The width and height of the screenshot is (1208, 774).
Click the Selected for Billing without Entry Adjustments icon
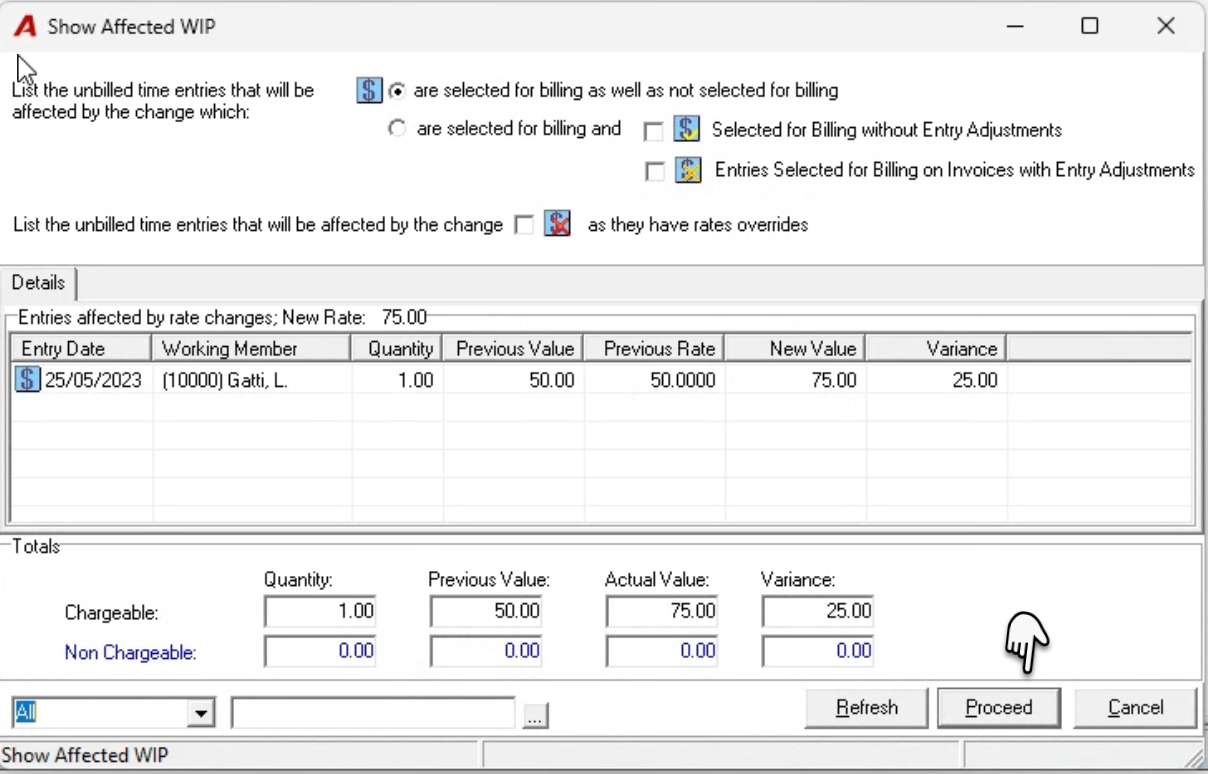point(686,129)
